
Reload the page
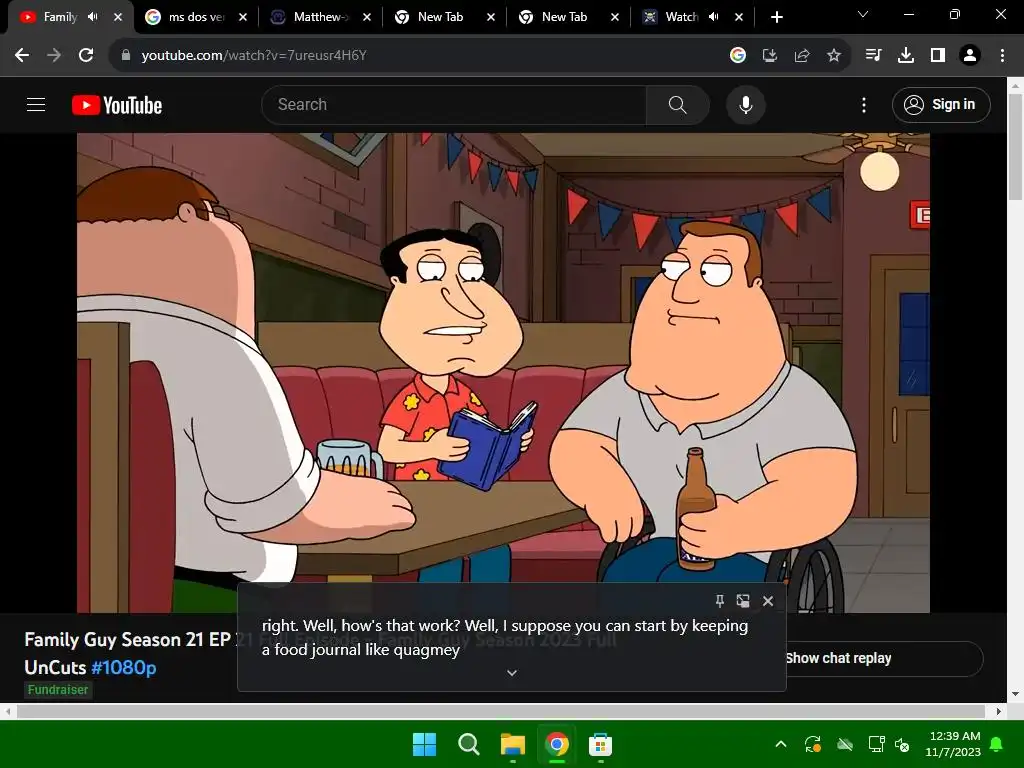click(86, 56)
